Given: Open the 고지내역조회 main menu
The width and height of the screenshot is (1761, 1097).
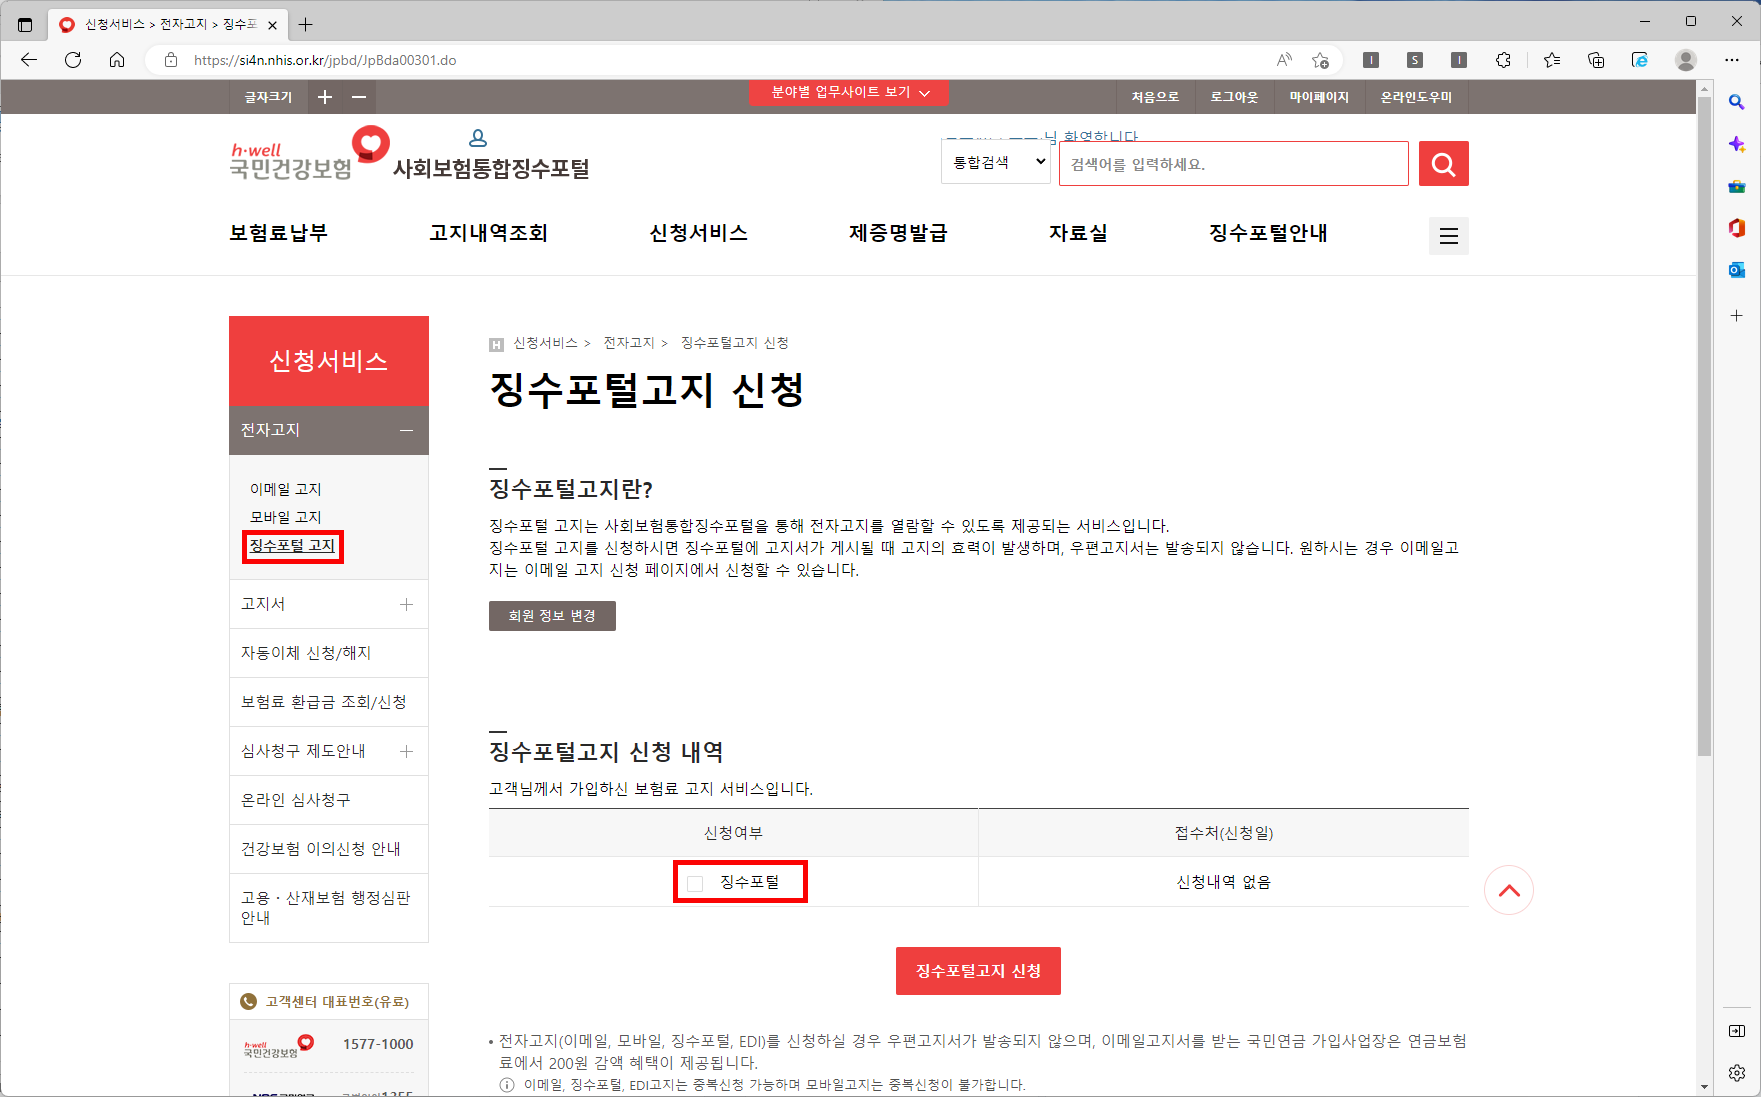Looking at the screenshot, I should [489, 233].
